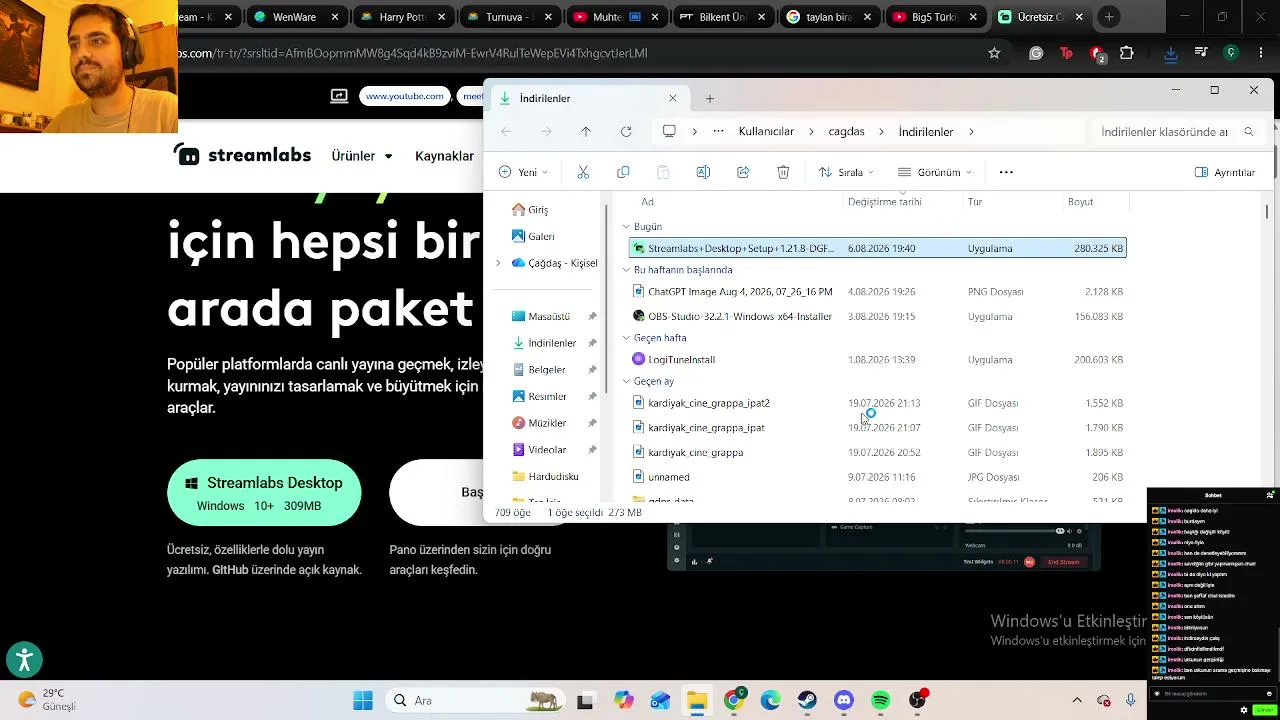Collapse the Bu haftanın başlarında group
The image size is (1280, 720).
[626, 270]
